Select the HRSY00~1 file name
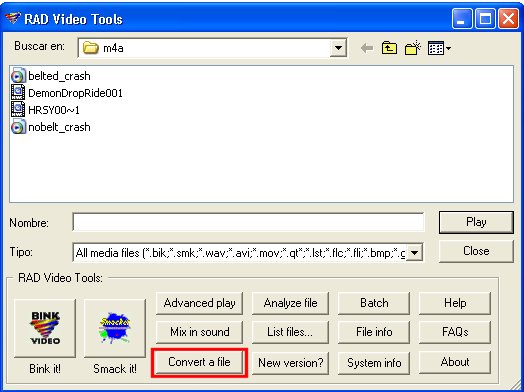524x392 pixels. tap(54, 110)
